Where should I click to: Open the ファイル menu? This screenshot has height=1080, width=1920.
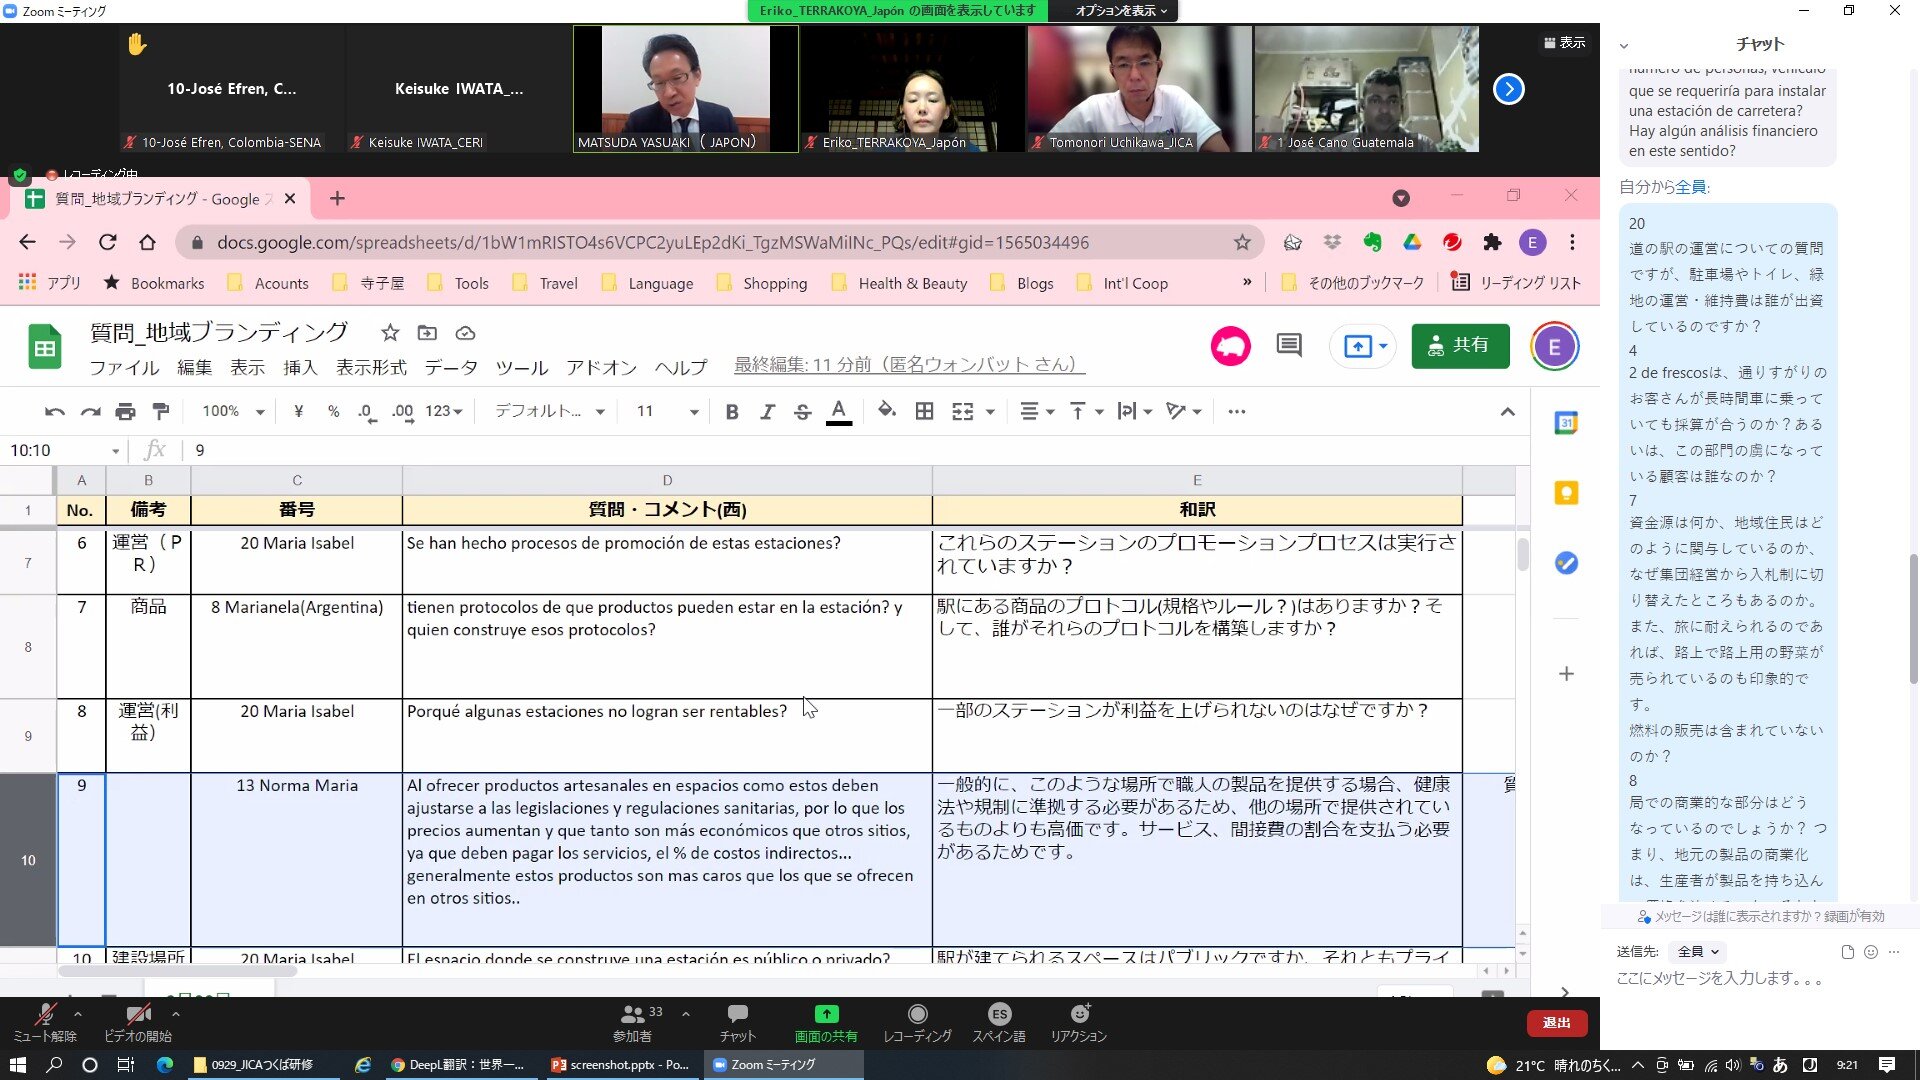click(124, 367)
